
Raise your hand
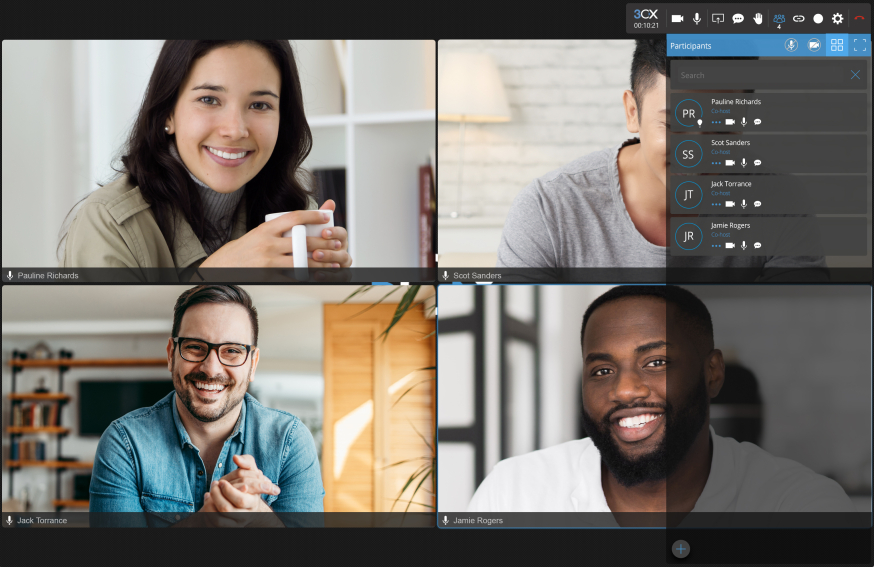point(758,18)
